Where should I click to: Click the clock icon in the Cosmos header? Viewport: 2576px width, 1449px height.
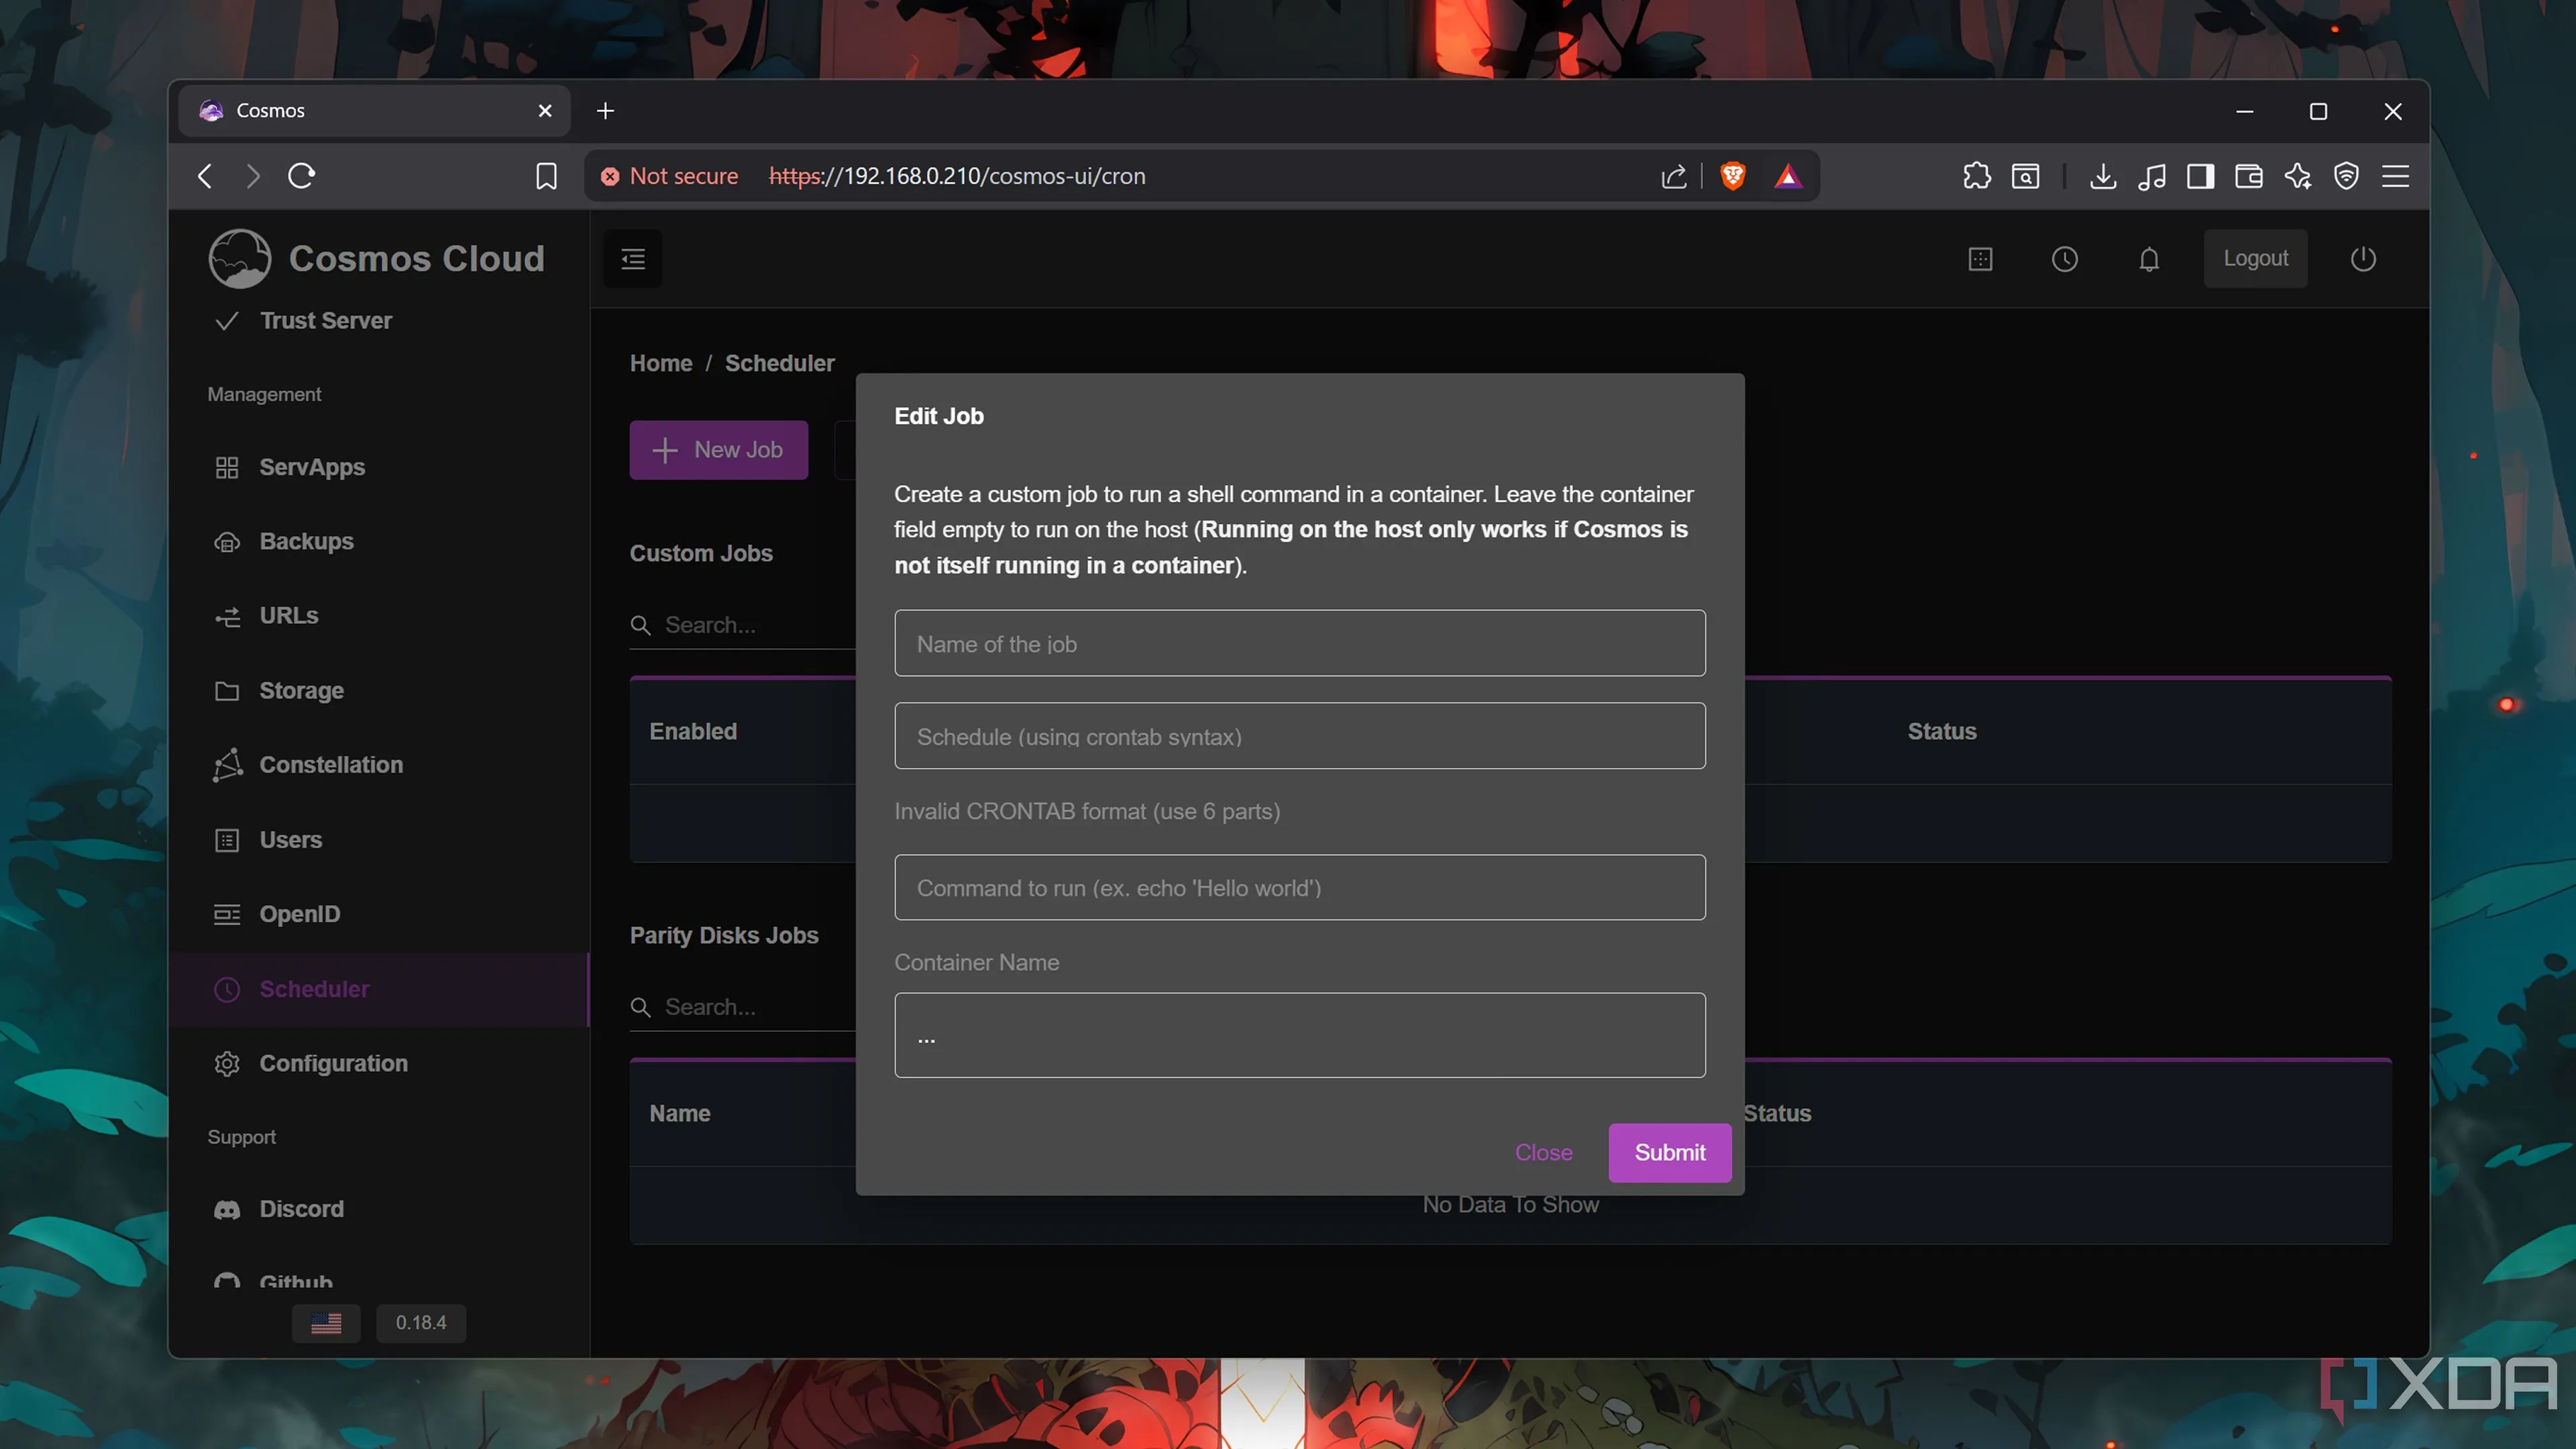[x=2064, y=259]
